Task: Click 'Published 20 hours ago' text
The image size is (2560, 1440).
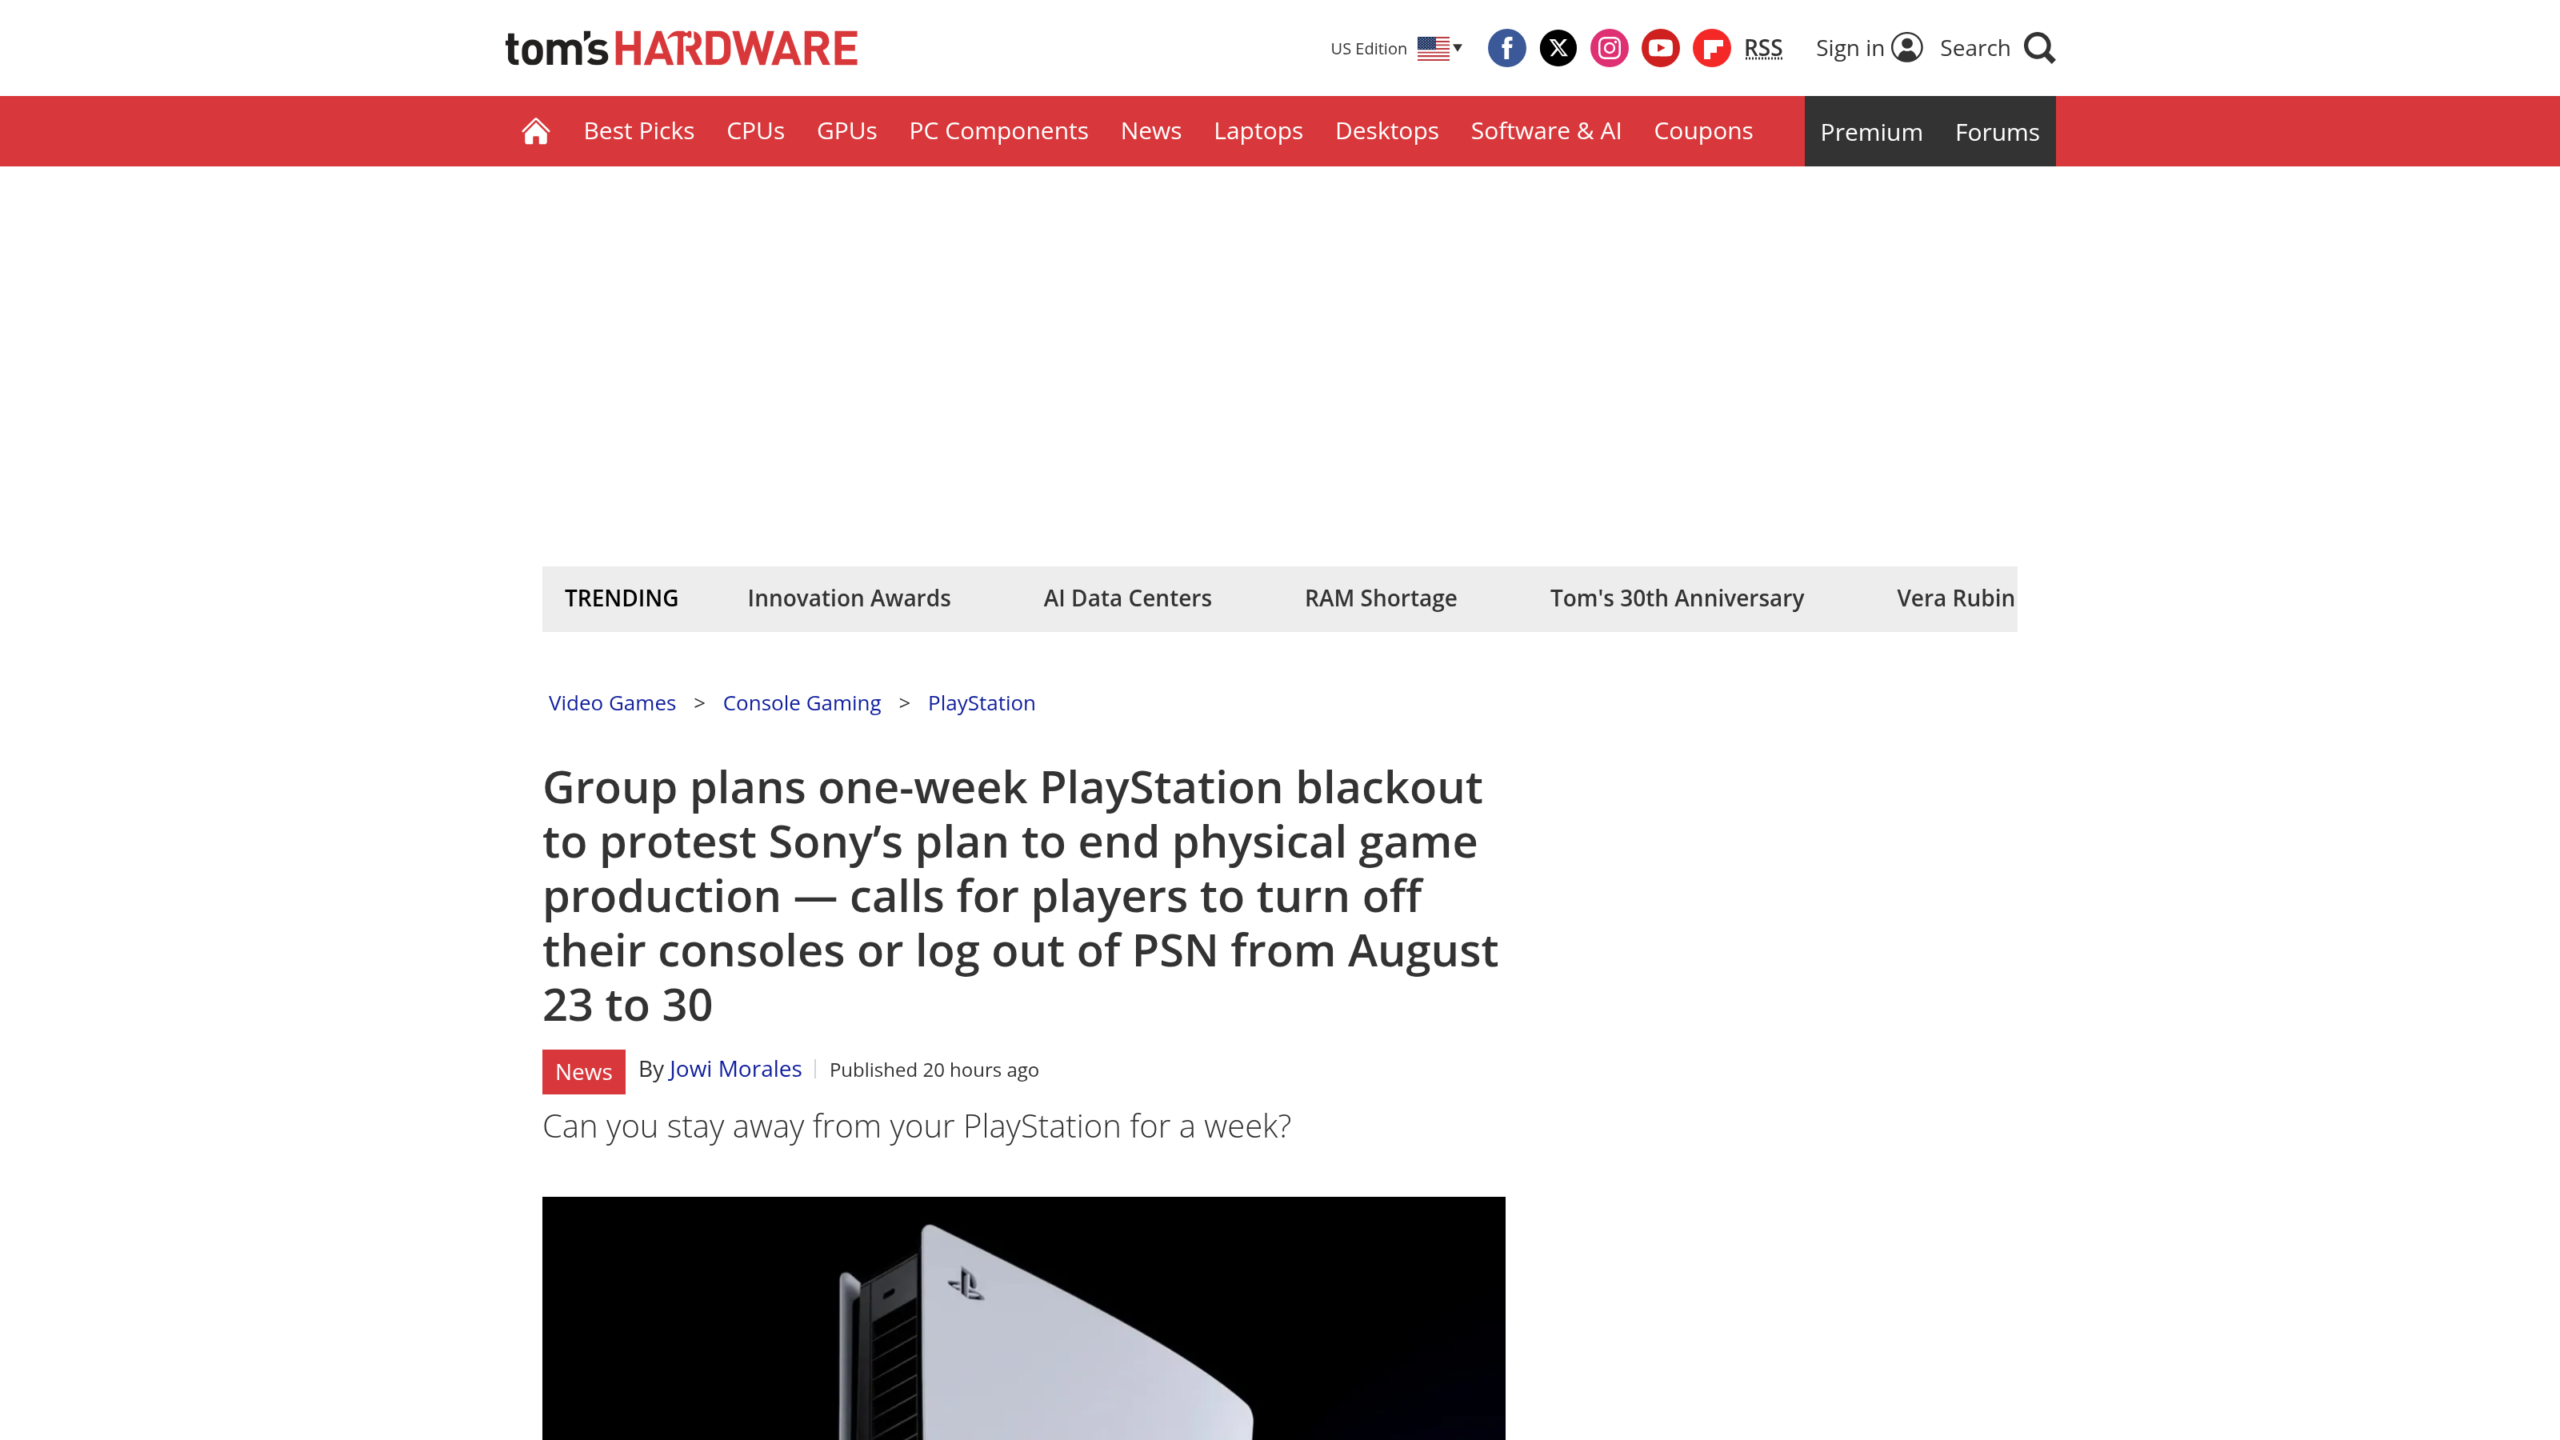Action: pyautogui.click(x=934, y=1070)
